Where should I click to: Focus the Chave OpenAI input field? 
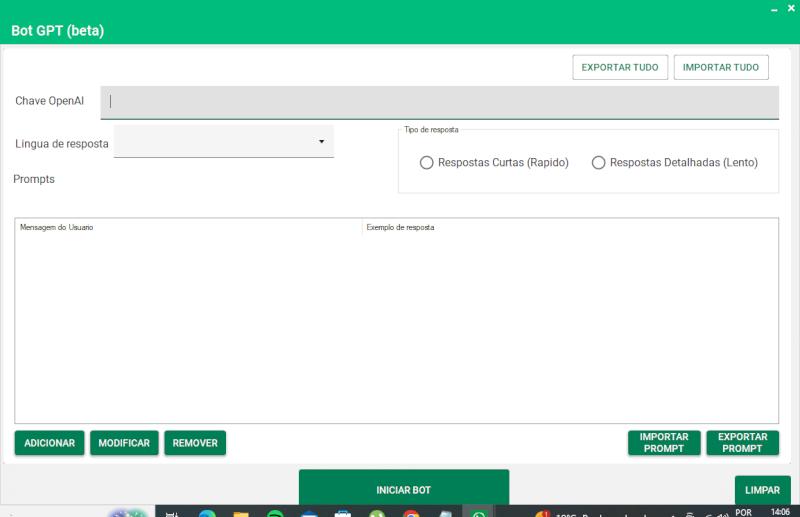(x=439, y=103)
